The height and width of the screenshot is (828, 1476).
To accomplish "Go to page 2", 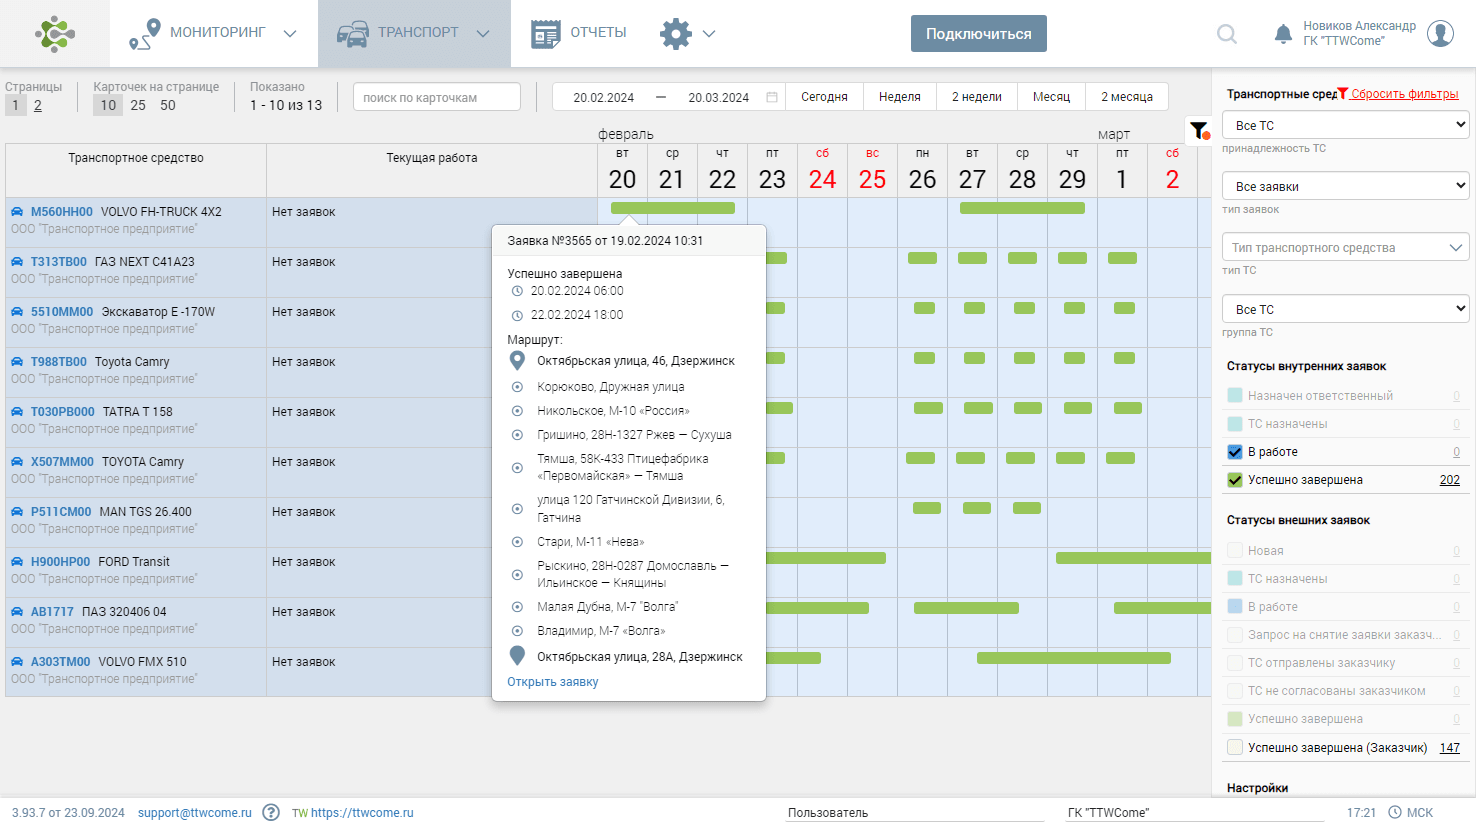I will coord(38,105).
